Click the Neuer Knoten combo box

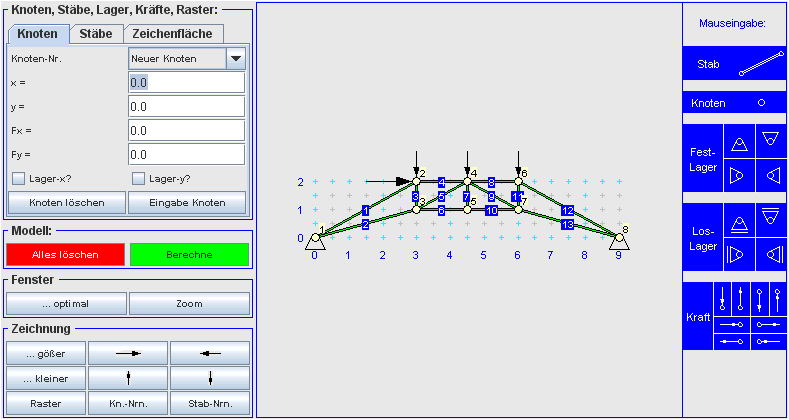pyautogui.click(x=177, y=59)
